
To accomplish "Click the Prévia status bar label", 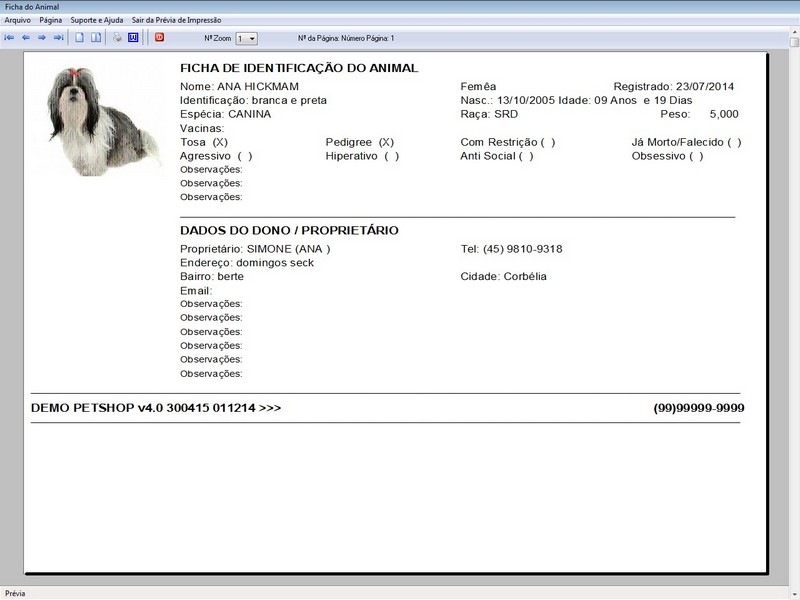I will pyautogui.click(x=16, y=591).
